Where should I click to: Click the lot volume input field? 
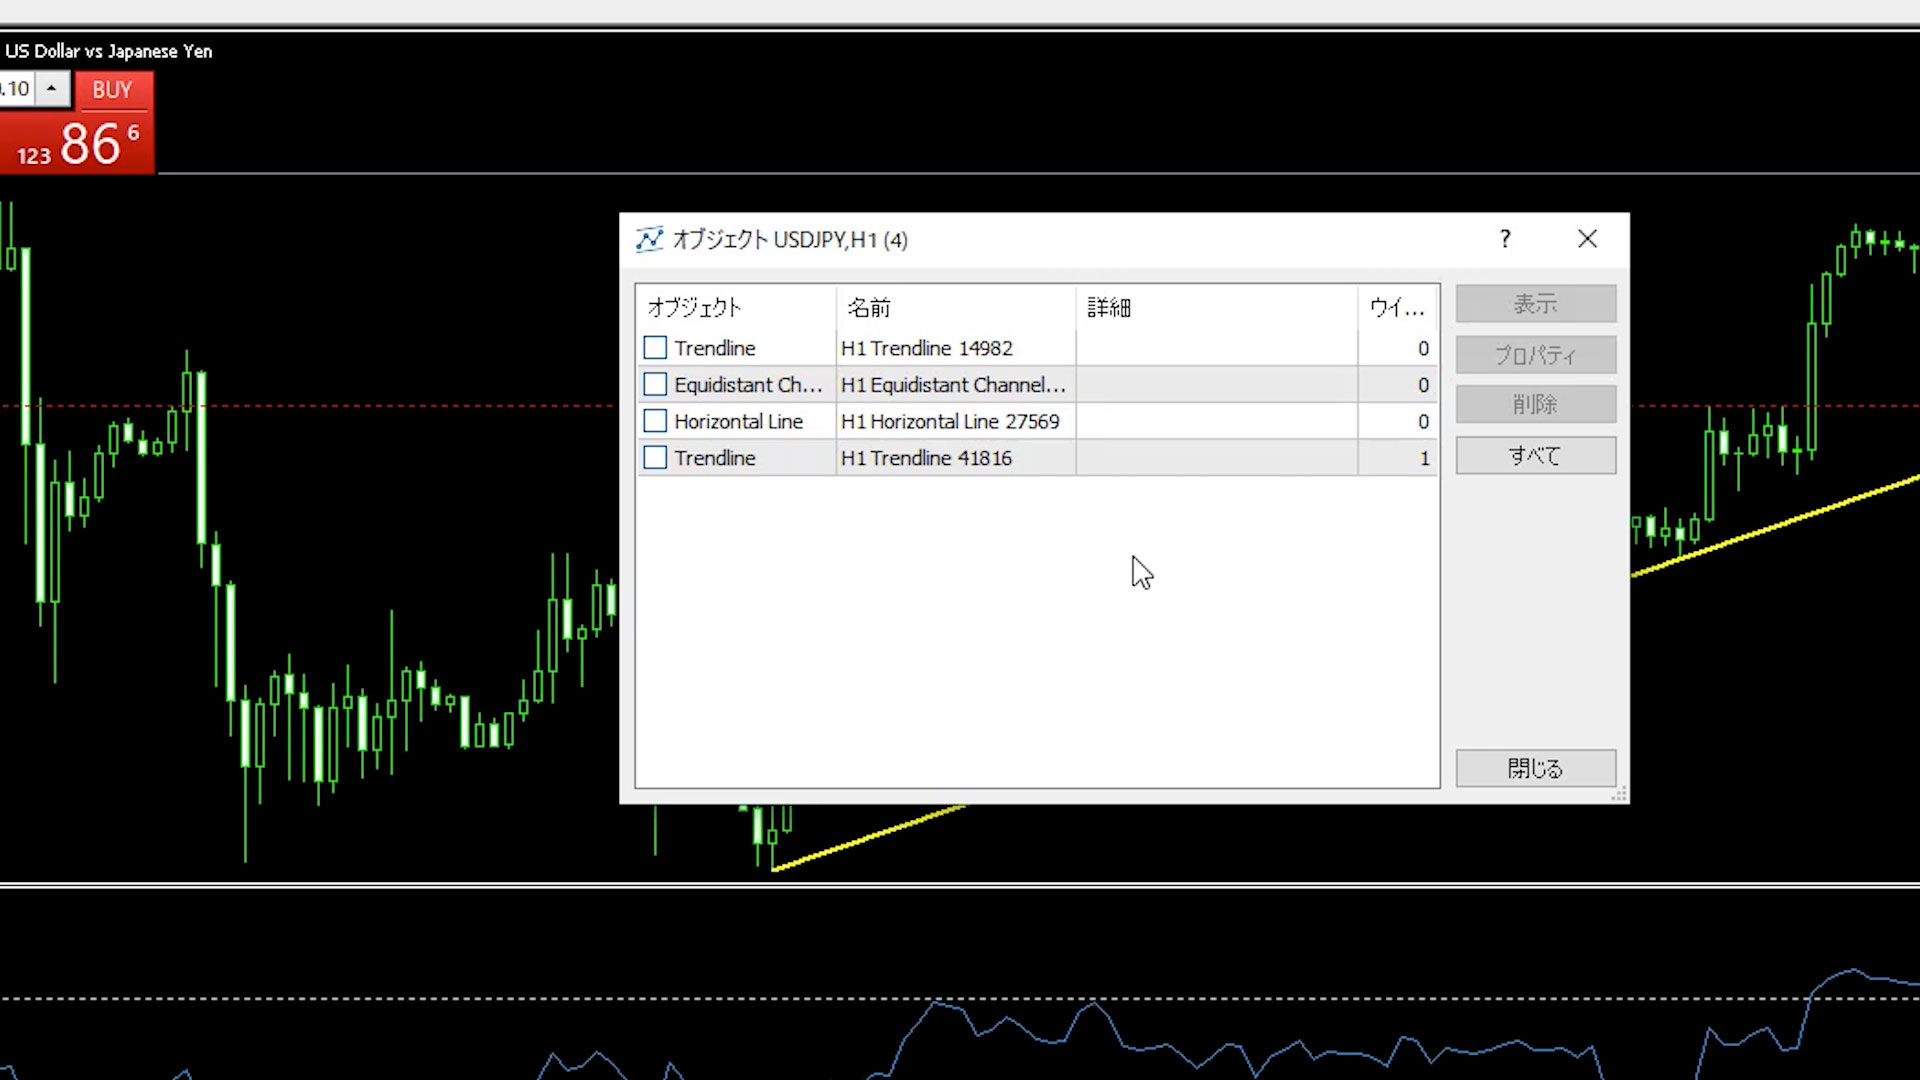(16, 89)
